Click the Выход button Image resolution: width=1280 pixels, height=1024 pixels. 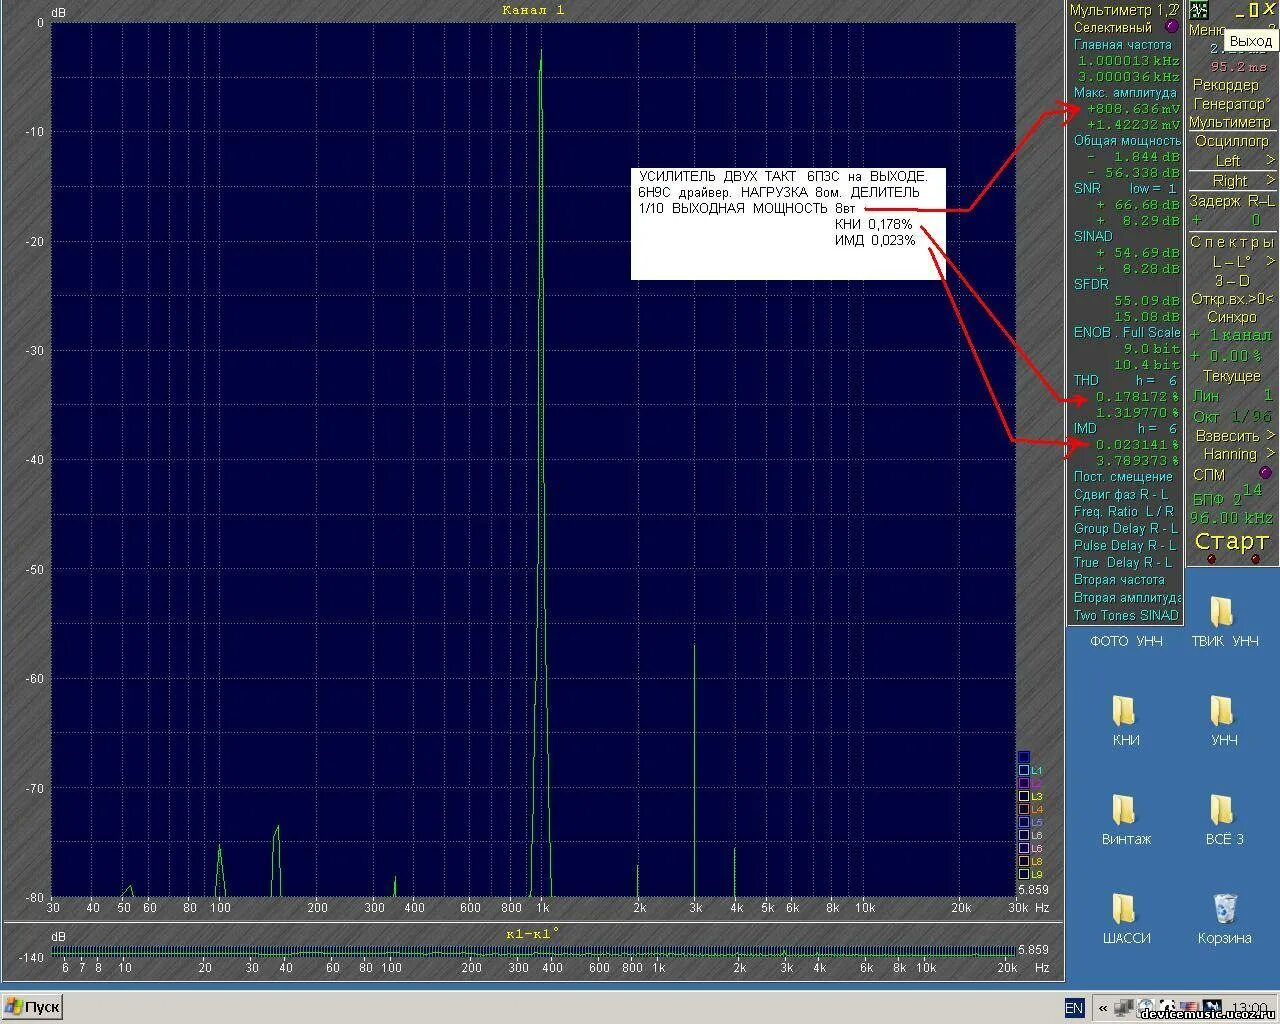point(1249,41)
